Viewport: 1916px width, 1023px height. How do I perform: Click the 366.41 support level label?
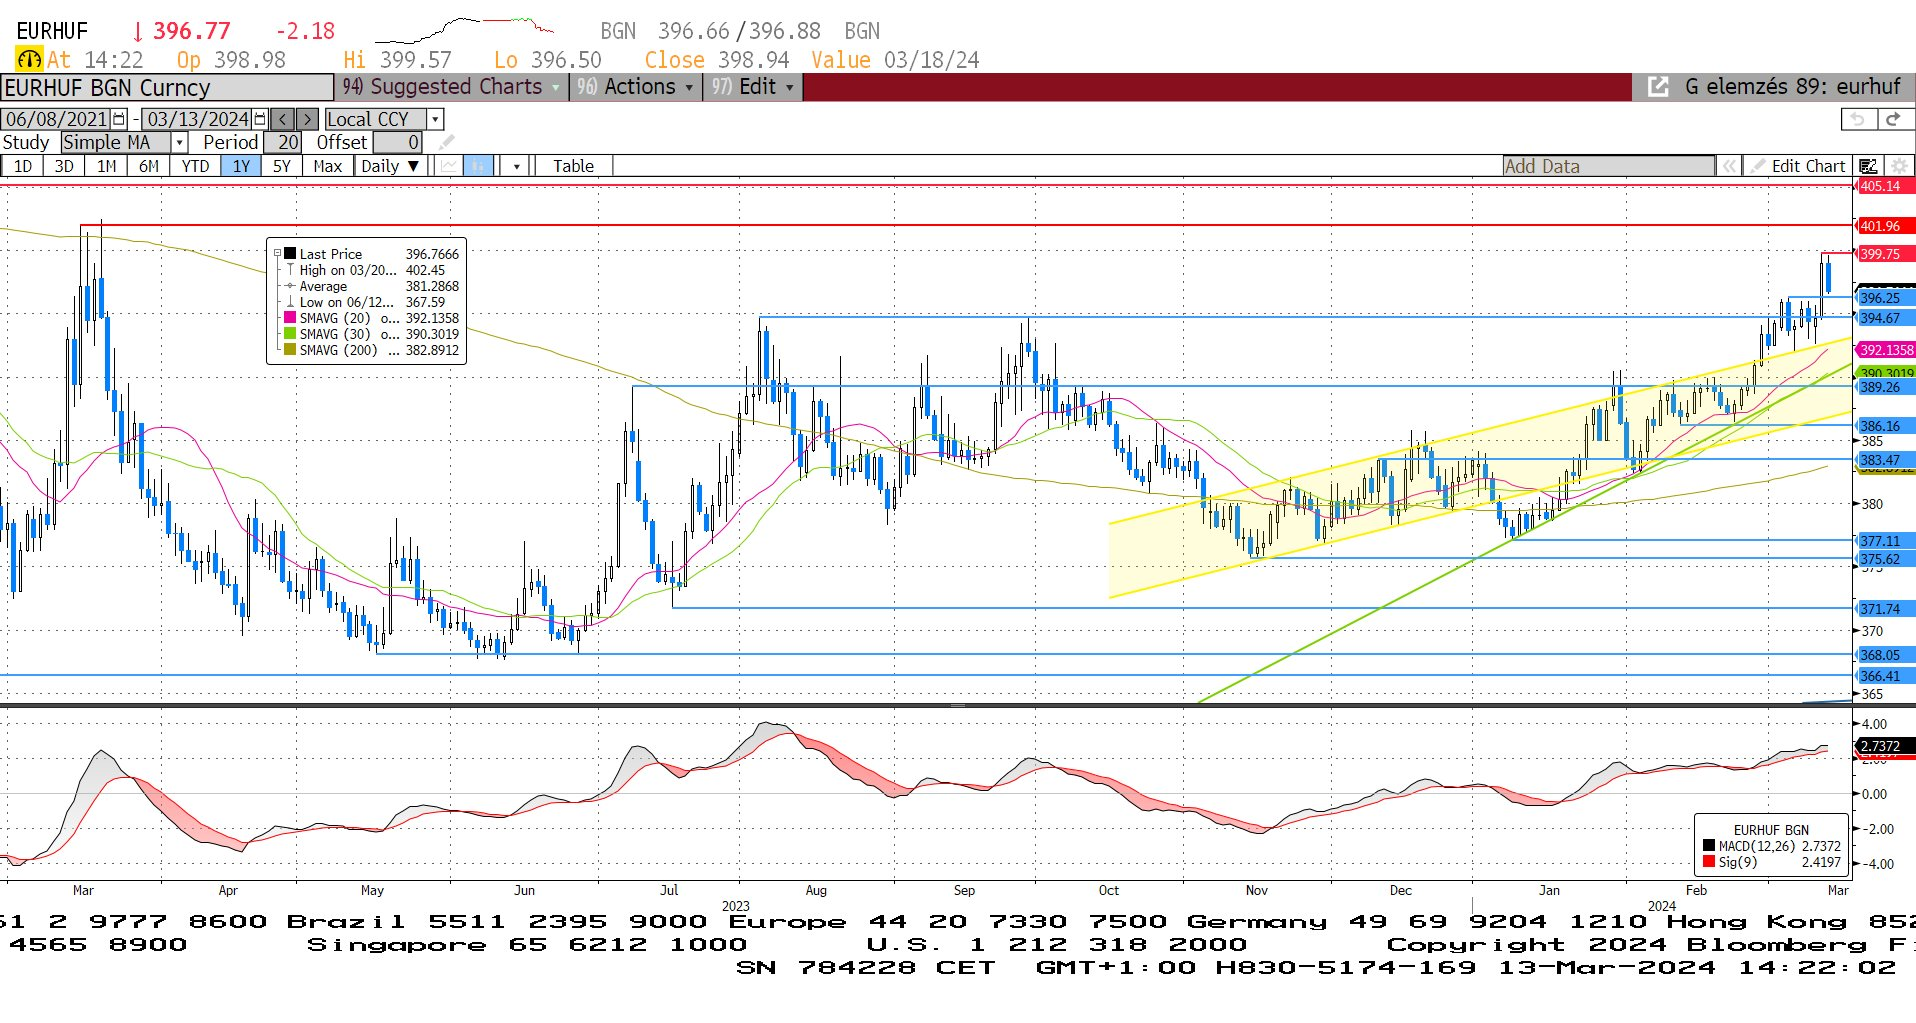pos(1884,676)
